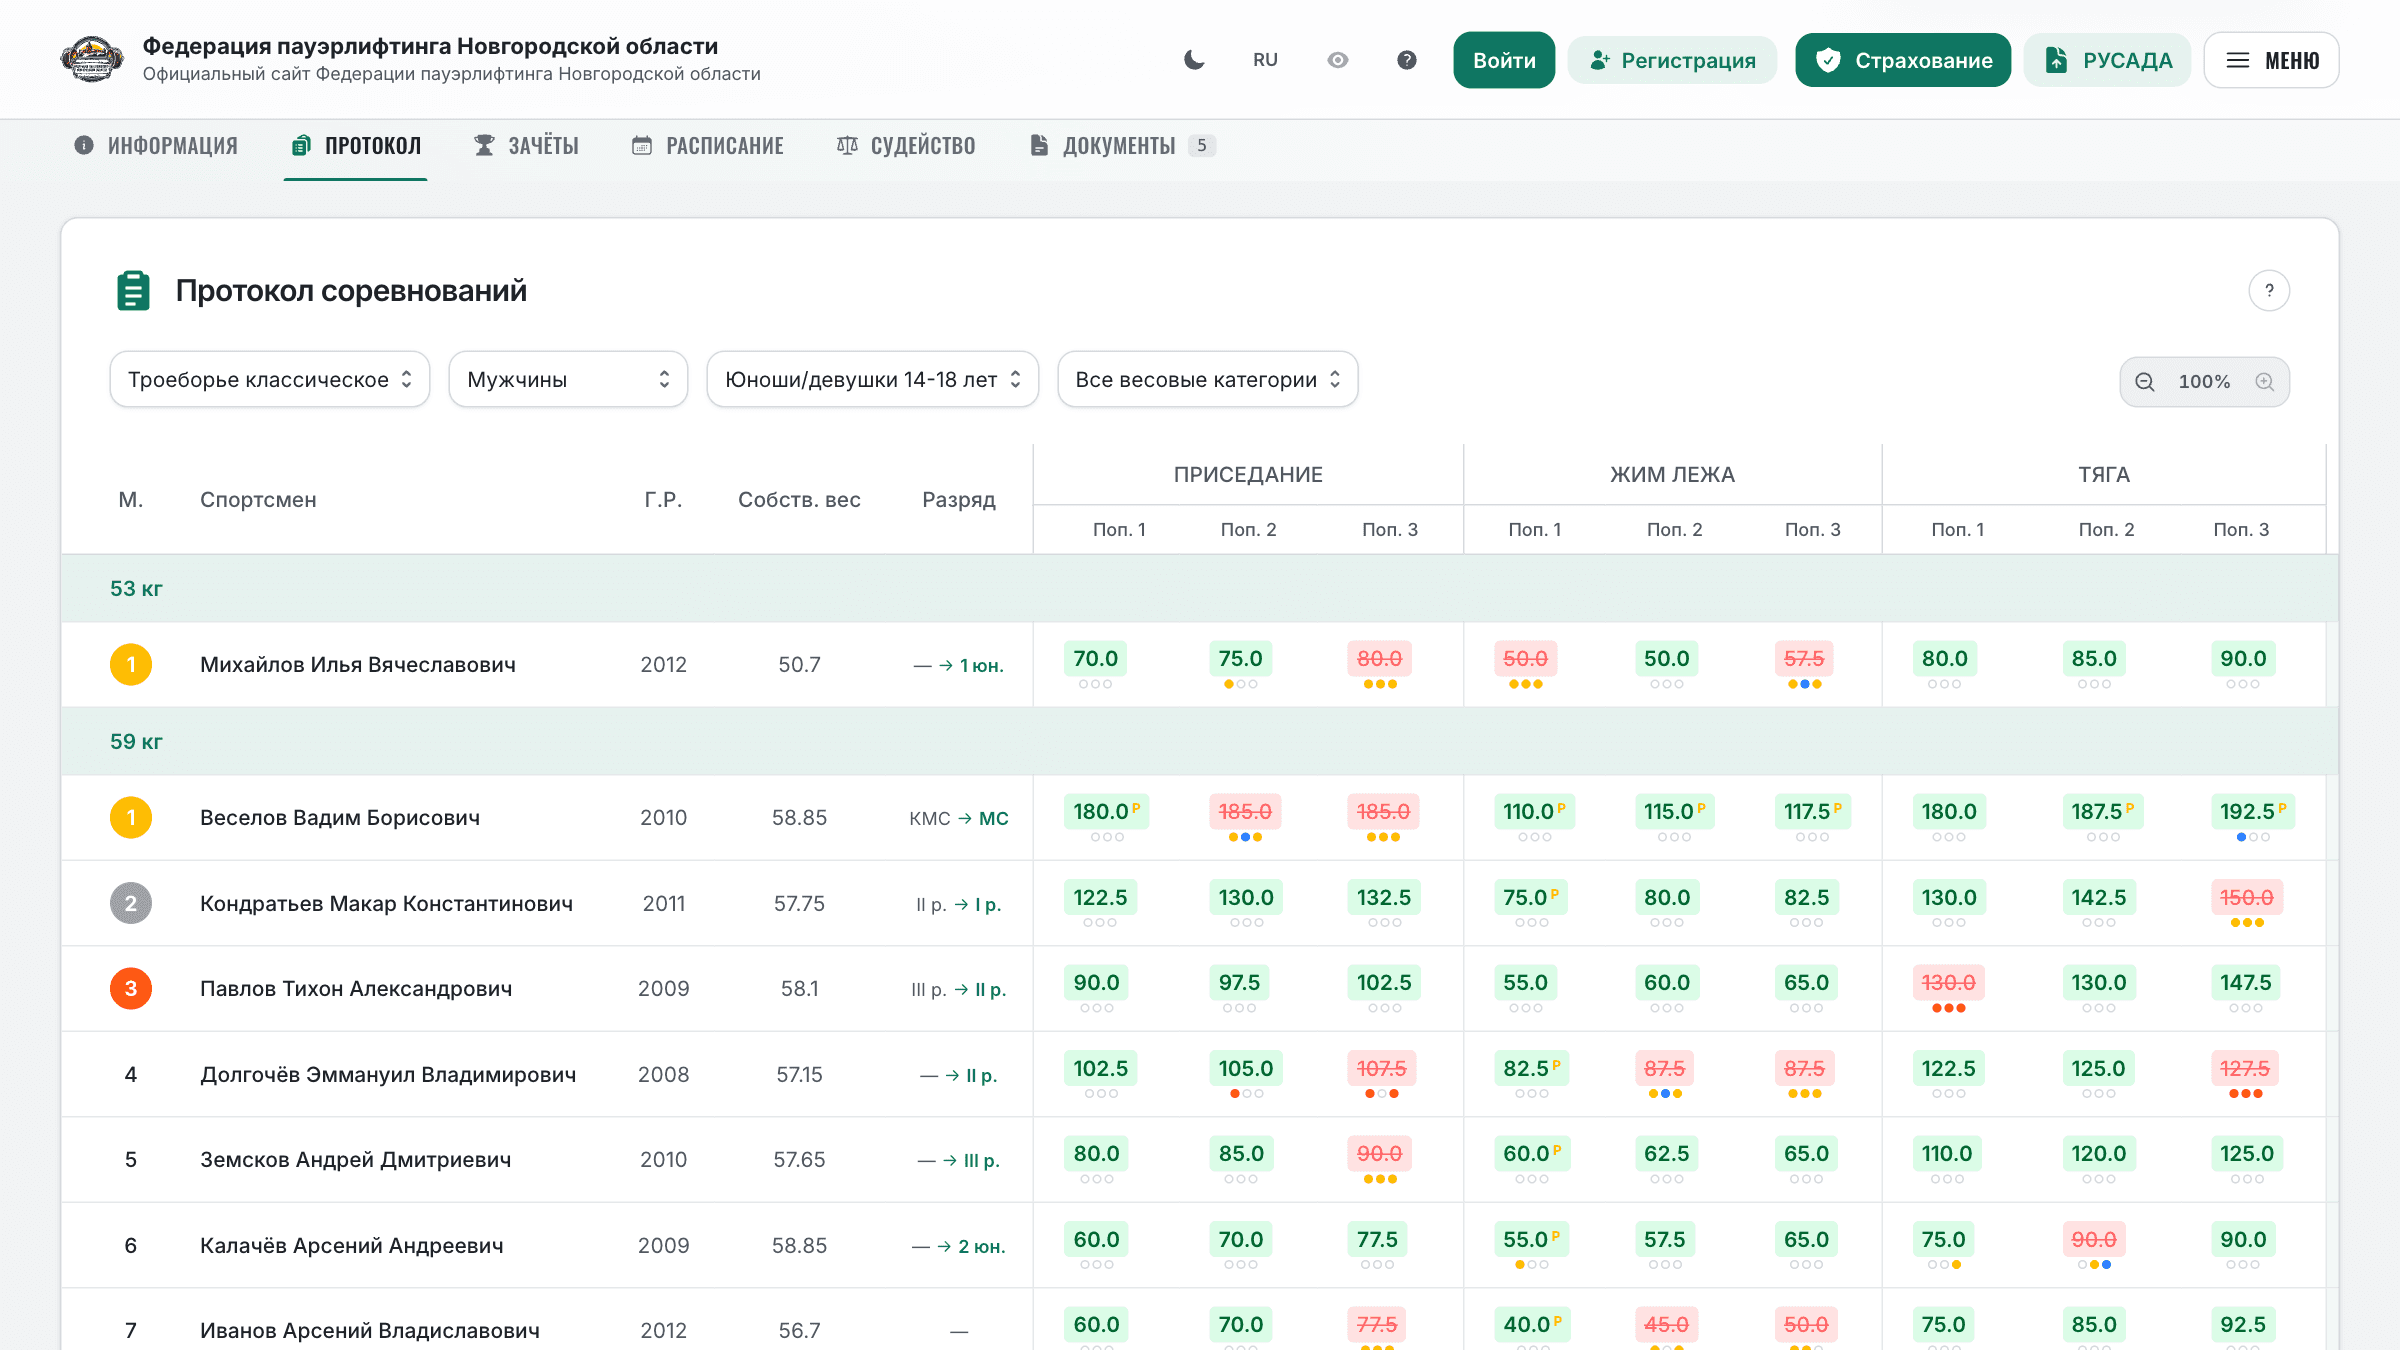Click Веселов's КМС → МС rank cell
2400x1350 pixels.
[x=959, y=819]
